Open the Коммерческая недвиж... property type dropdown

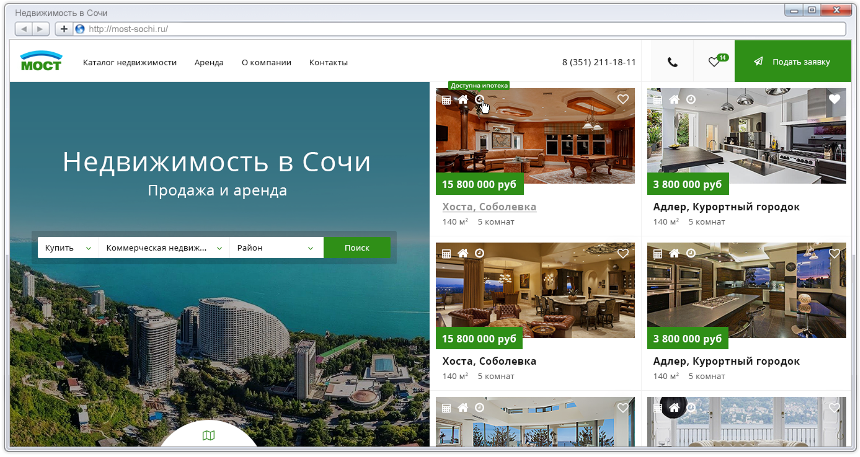(164, 248)
